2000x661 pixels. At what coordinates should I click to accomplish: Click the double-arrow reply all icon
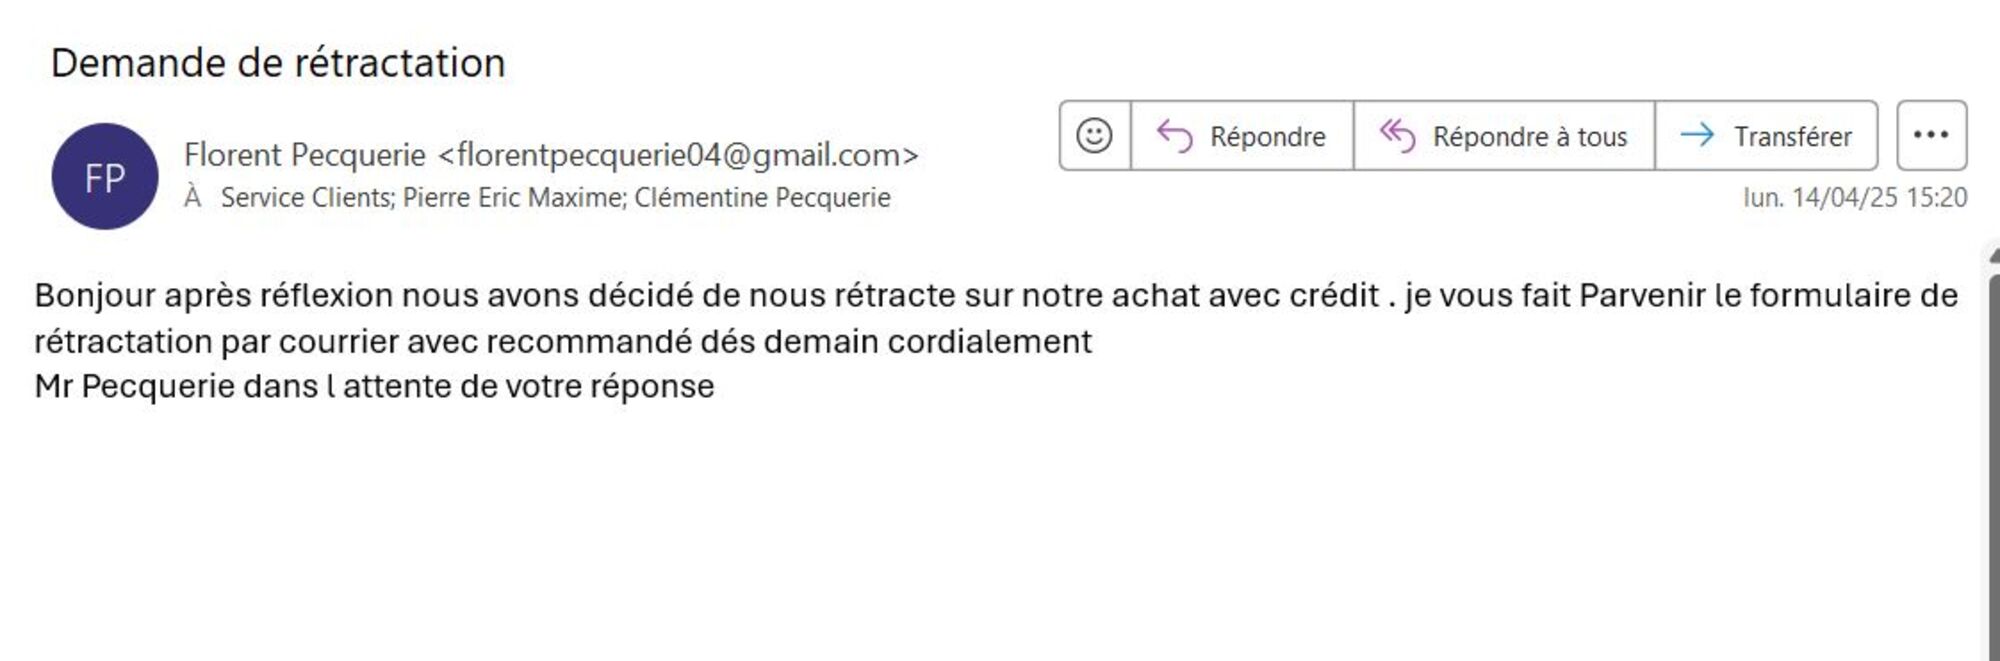click(1397, 135)
